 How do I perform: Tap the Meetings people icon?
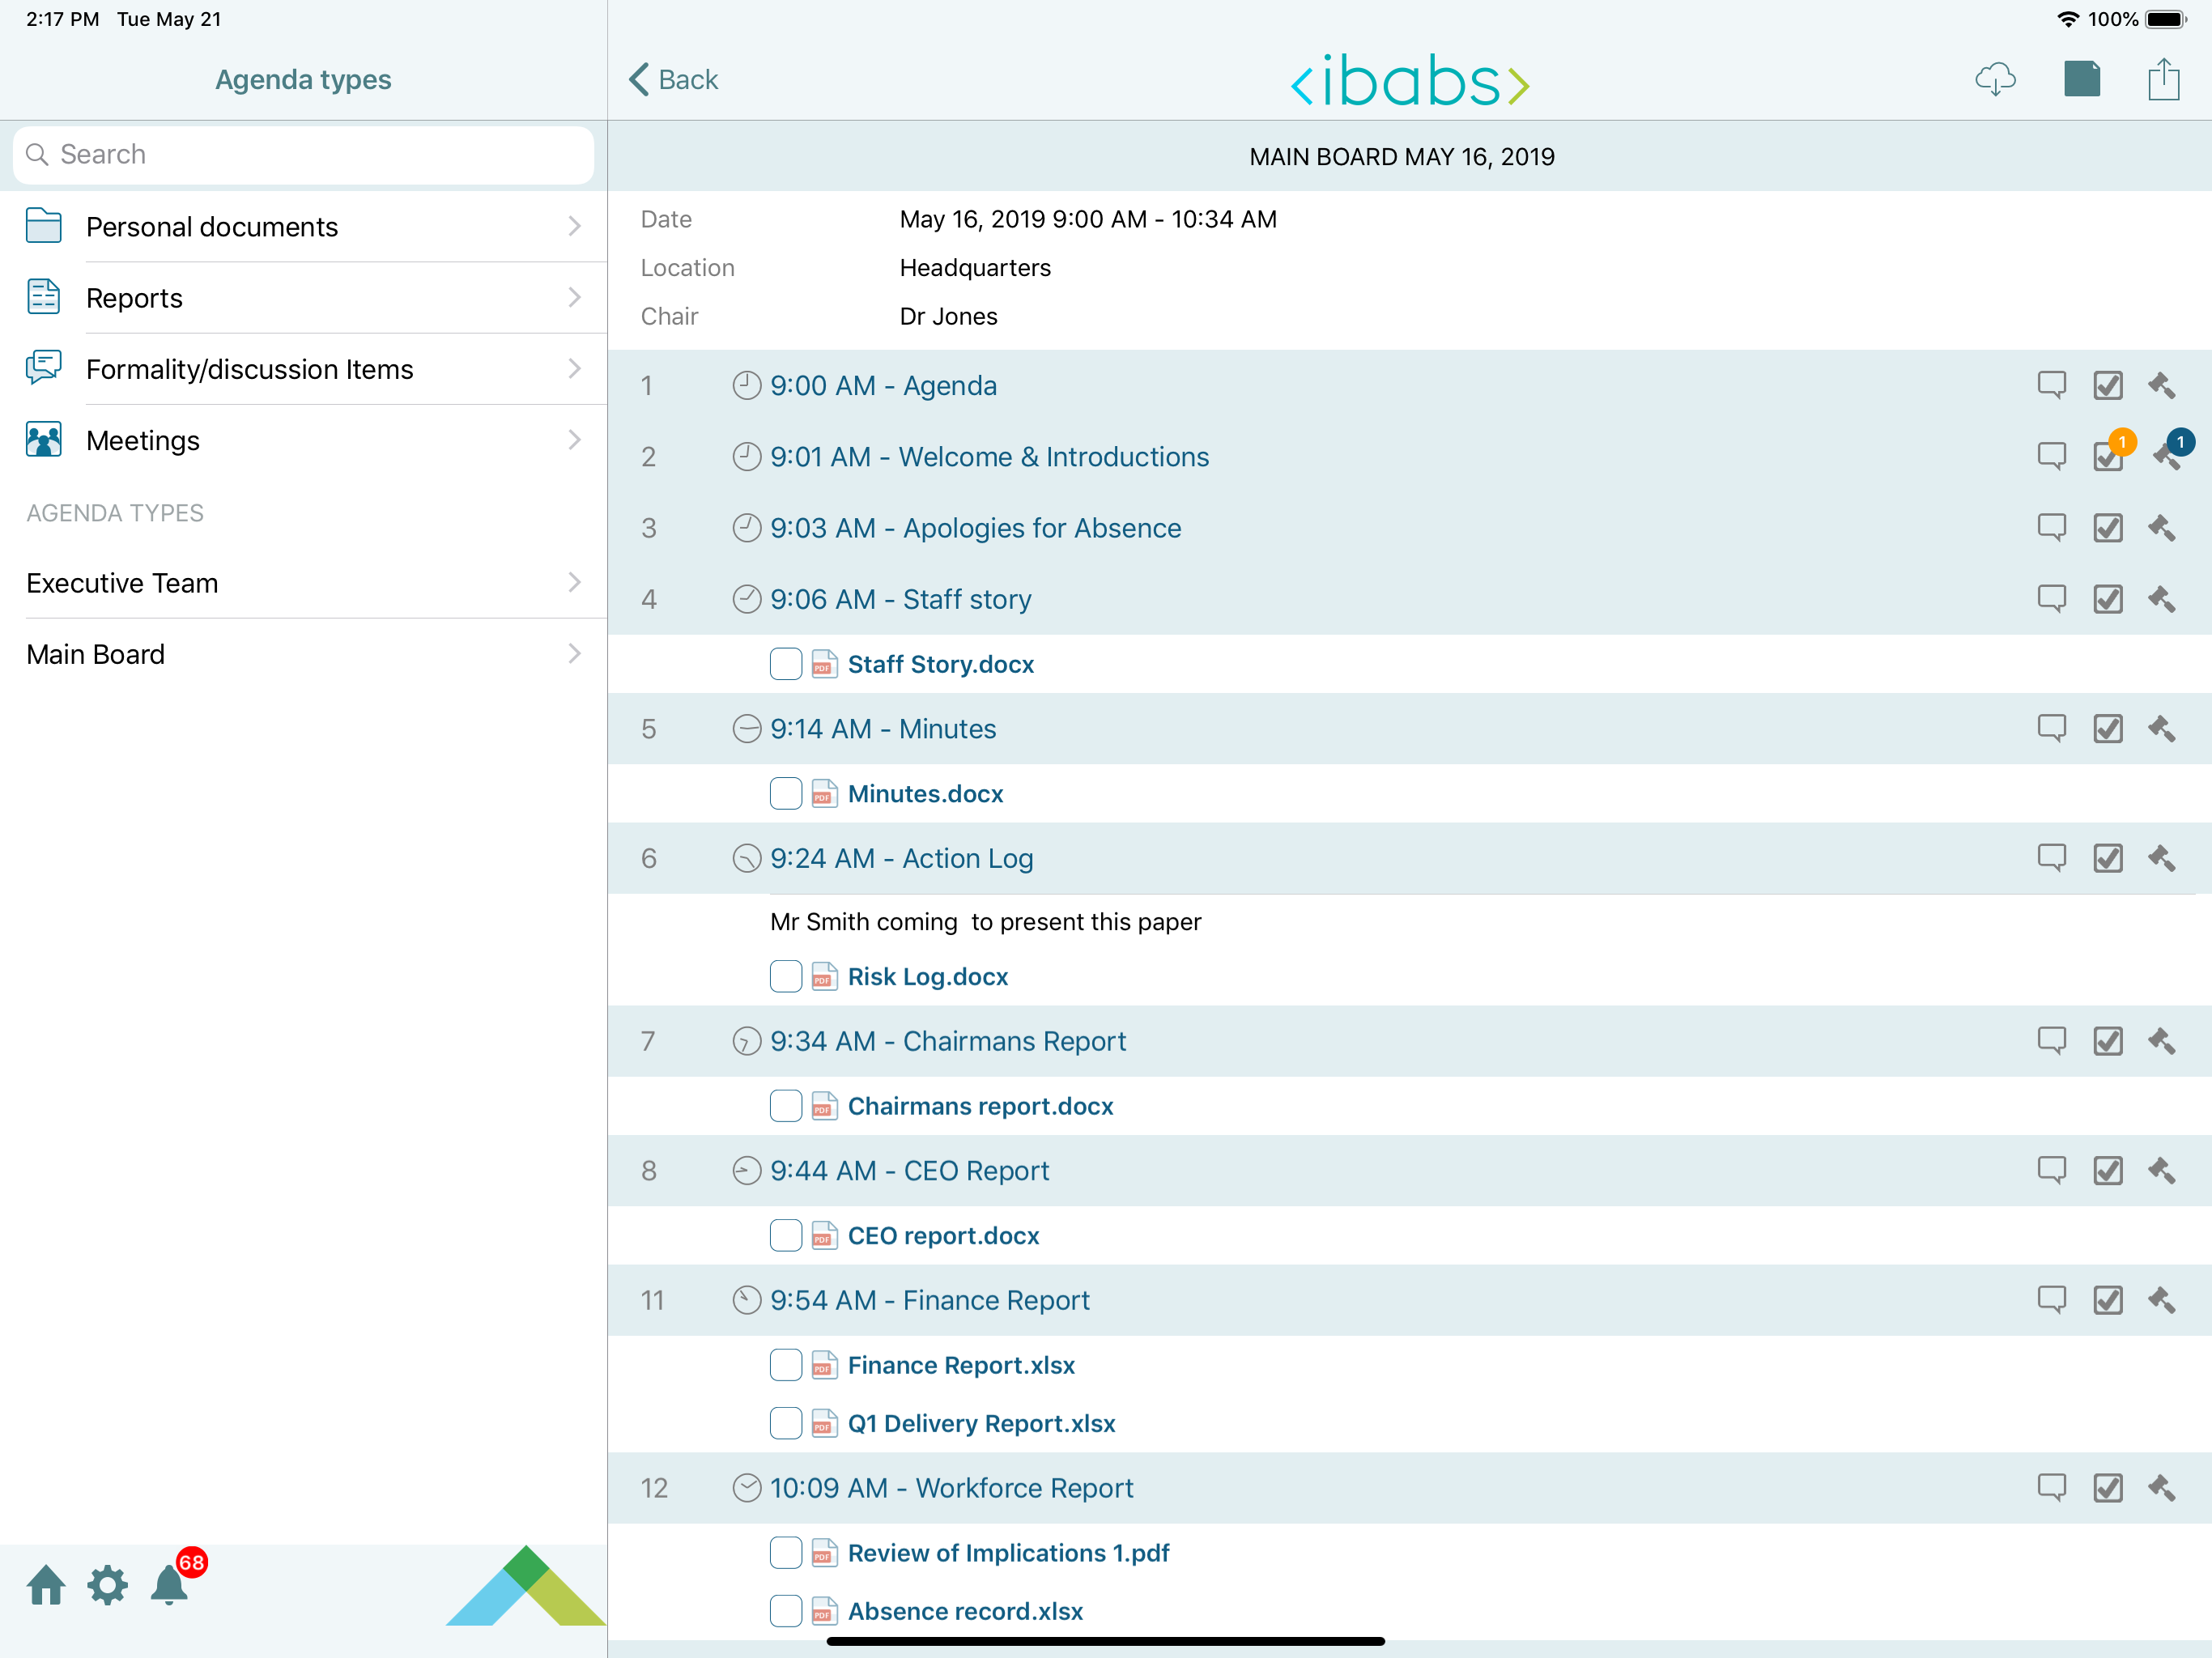[x=43, y=440]
